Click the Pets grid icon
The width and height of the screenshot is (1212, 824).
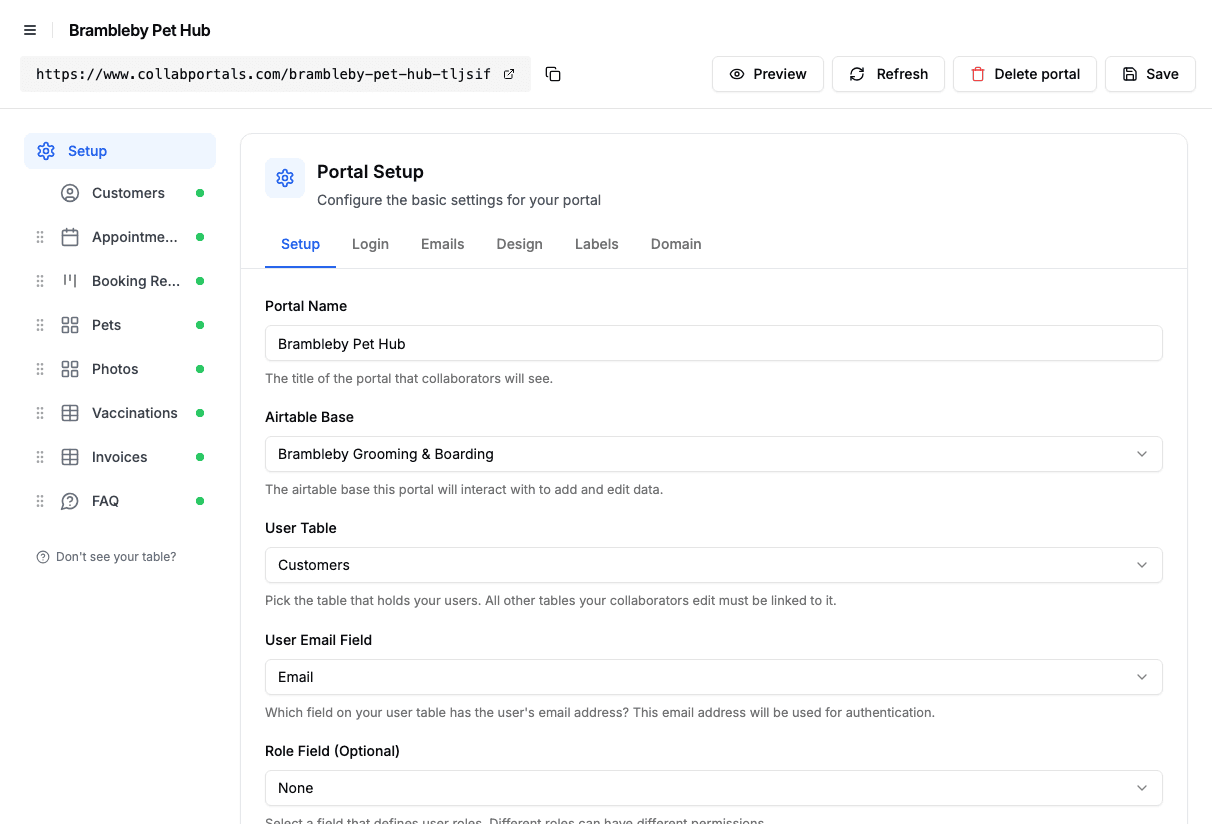click(70, 325)
